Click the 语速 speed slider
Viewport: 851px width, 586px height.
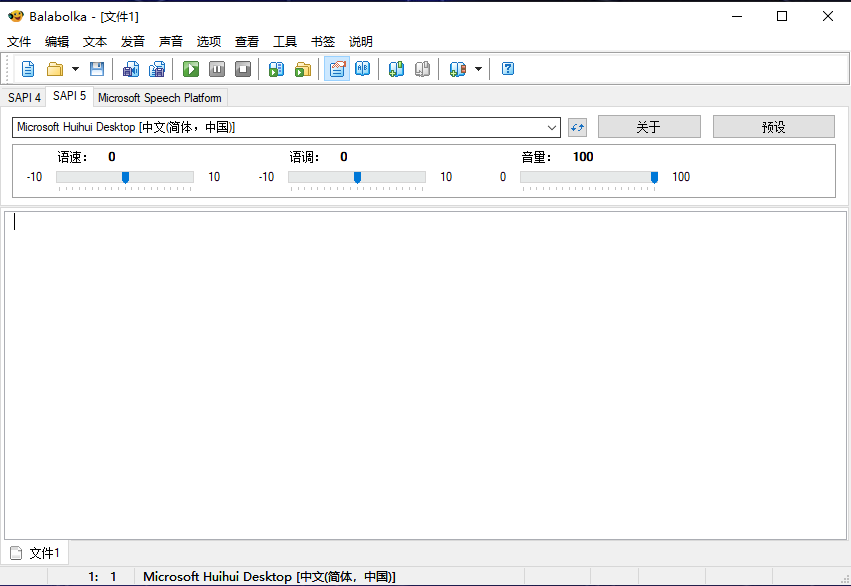(125, 177)
